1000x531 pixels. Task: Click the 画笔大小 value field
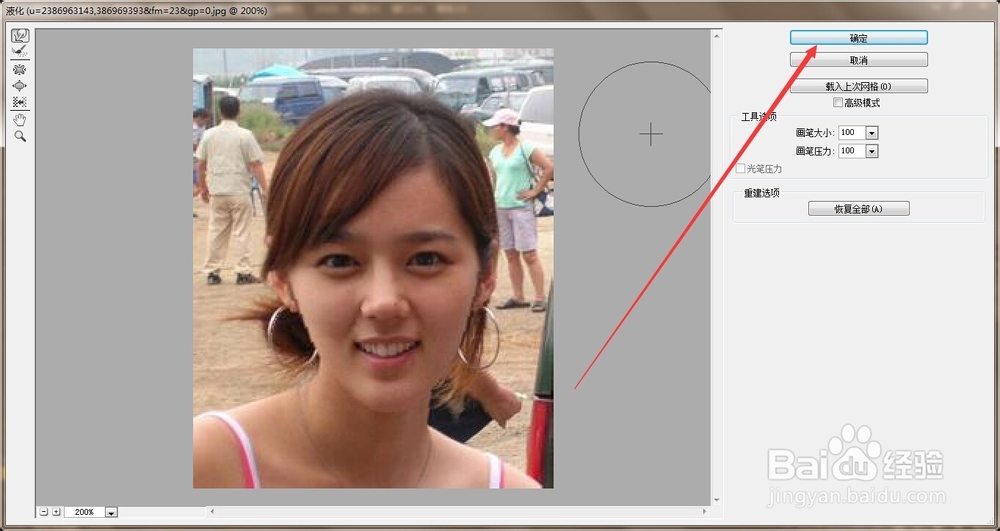pyautogui.click(x=852, y=133)
